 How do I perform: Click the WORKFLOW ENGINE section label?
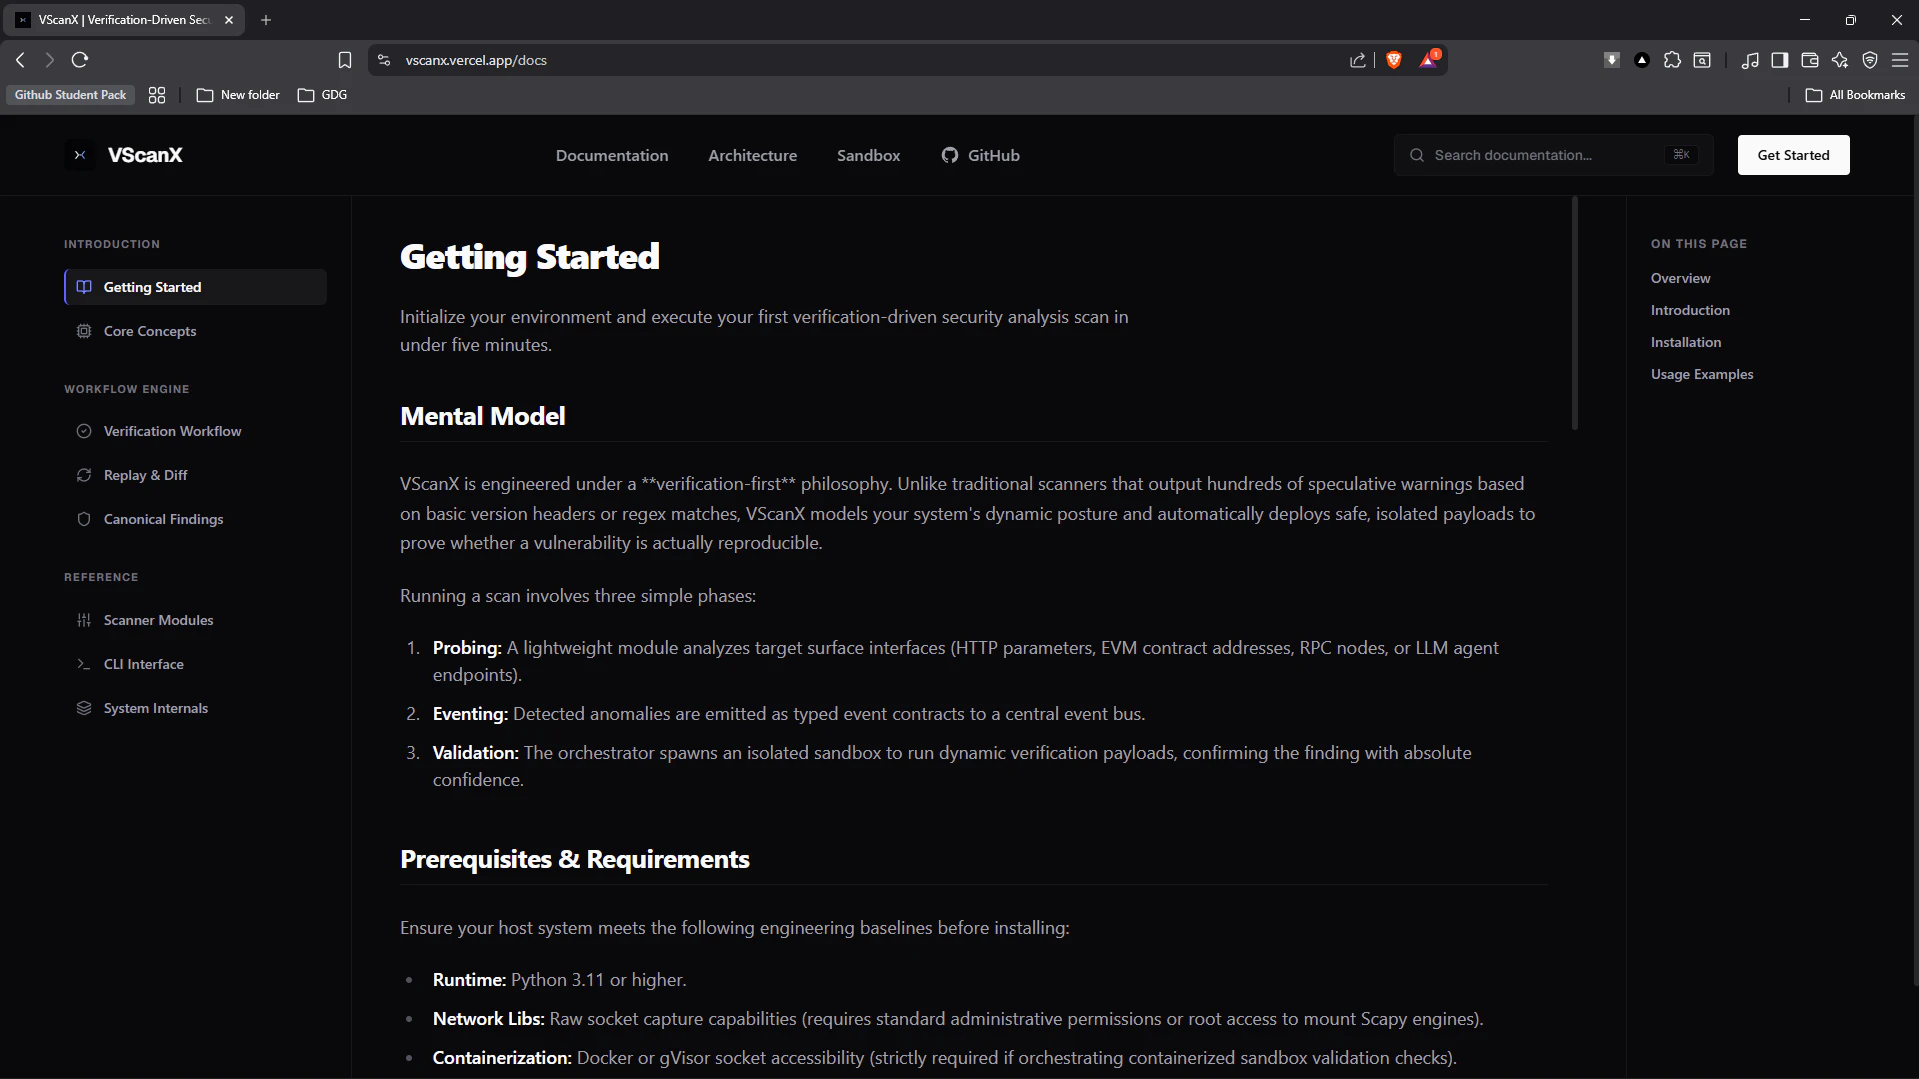[x=127, y=389]
